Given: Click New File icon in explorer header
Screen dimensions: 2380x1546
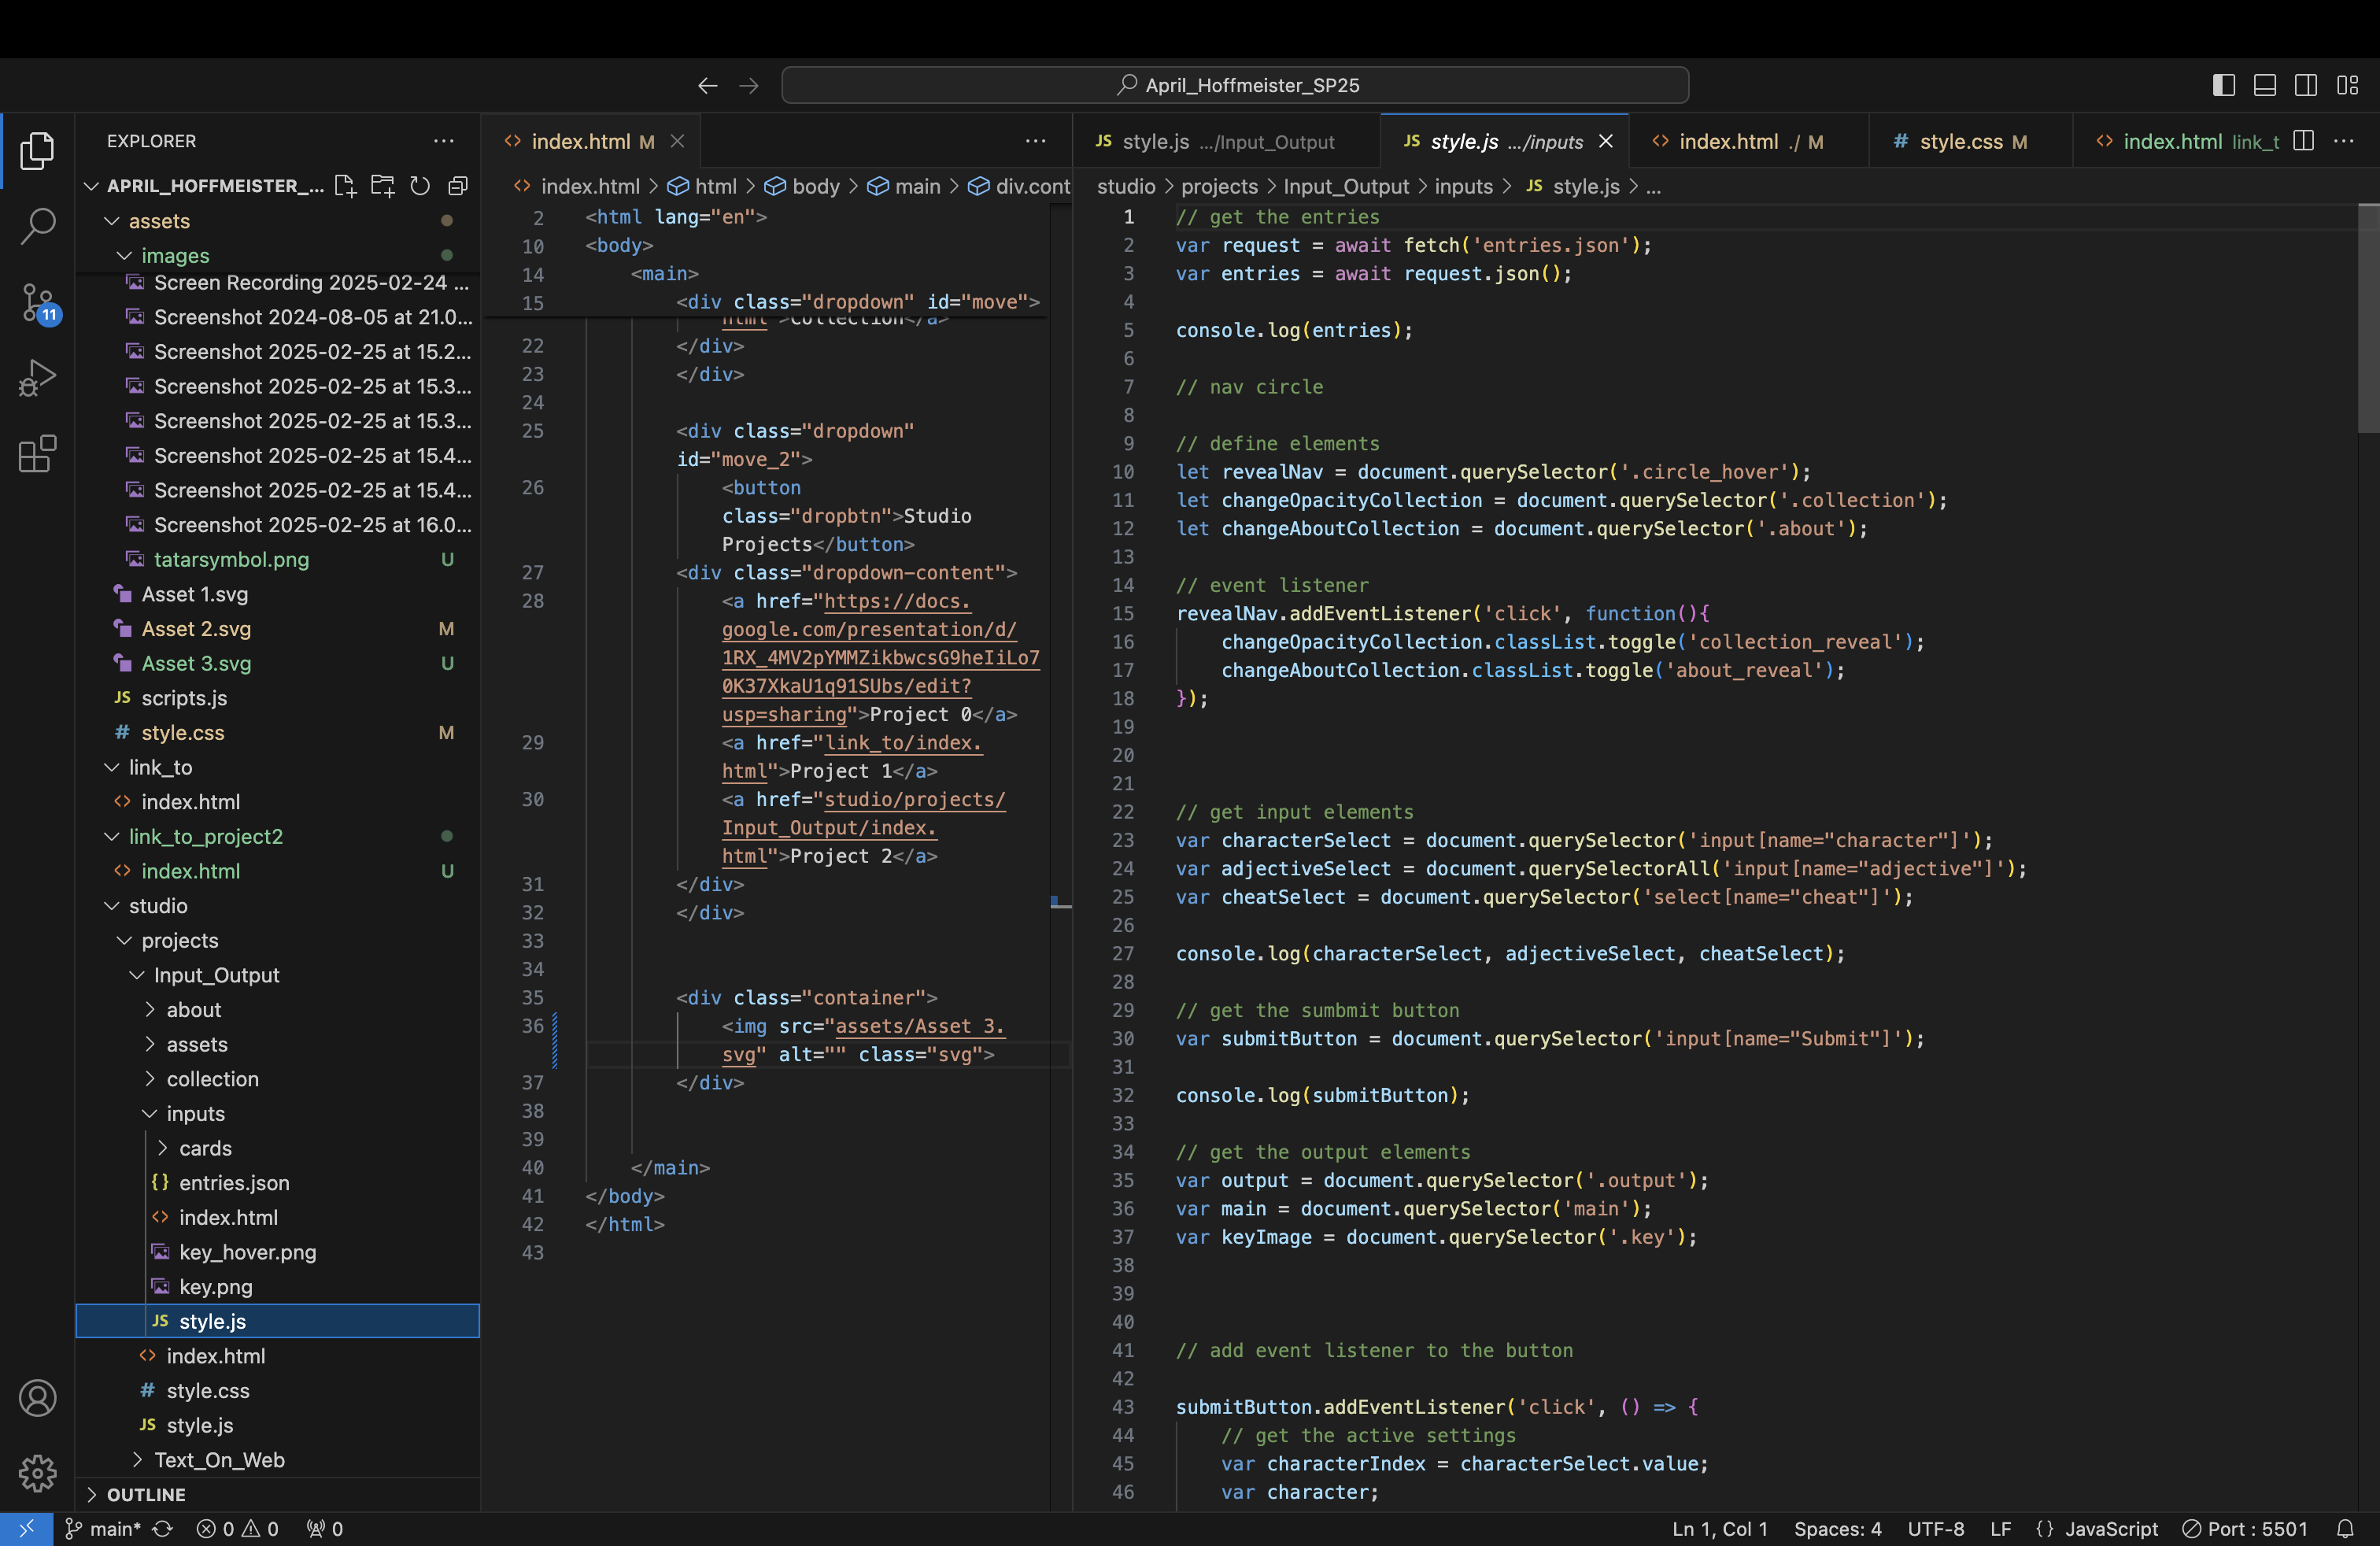Looking at the screenshot, I should click(x=345, y=186).
